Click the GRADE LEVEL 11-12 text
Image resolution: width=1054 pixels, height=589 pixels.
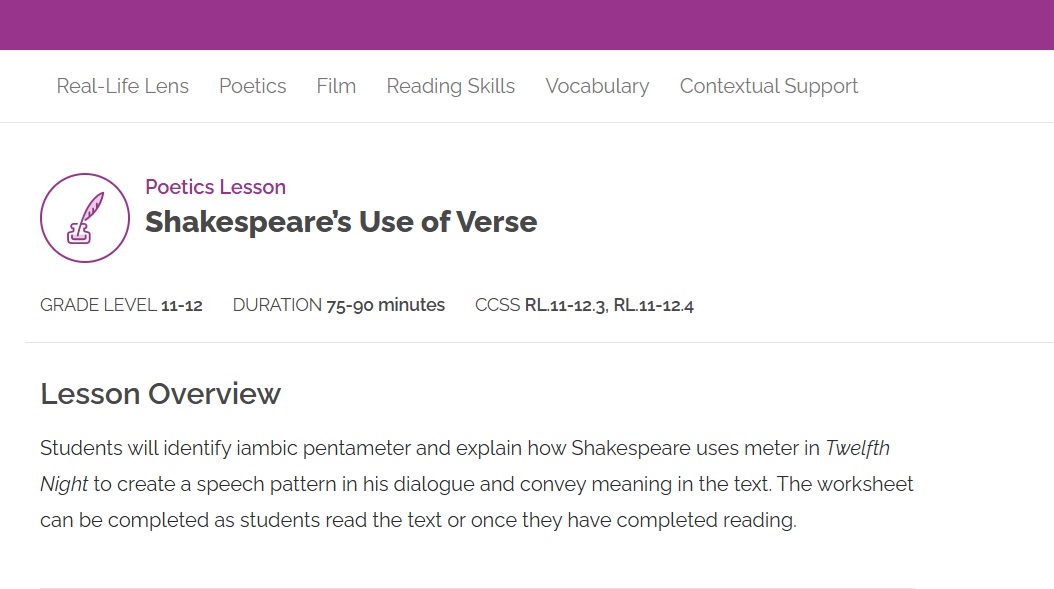click(121, 305)
